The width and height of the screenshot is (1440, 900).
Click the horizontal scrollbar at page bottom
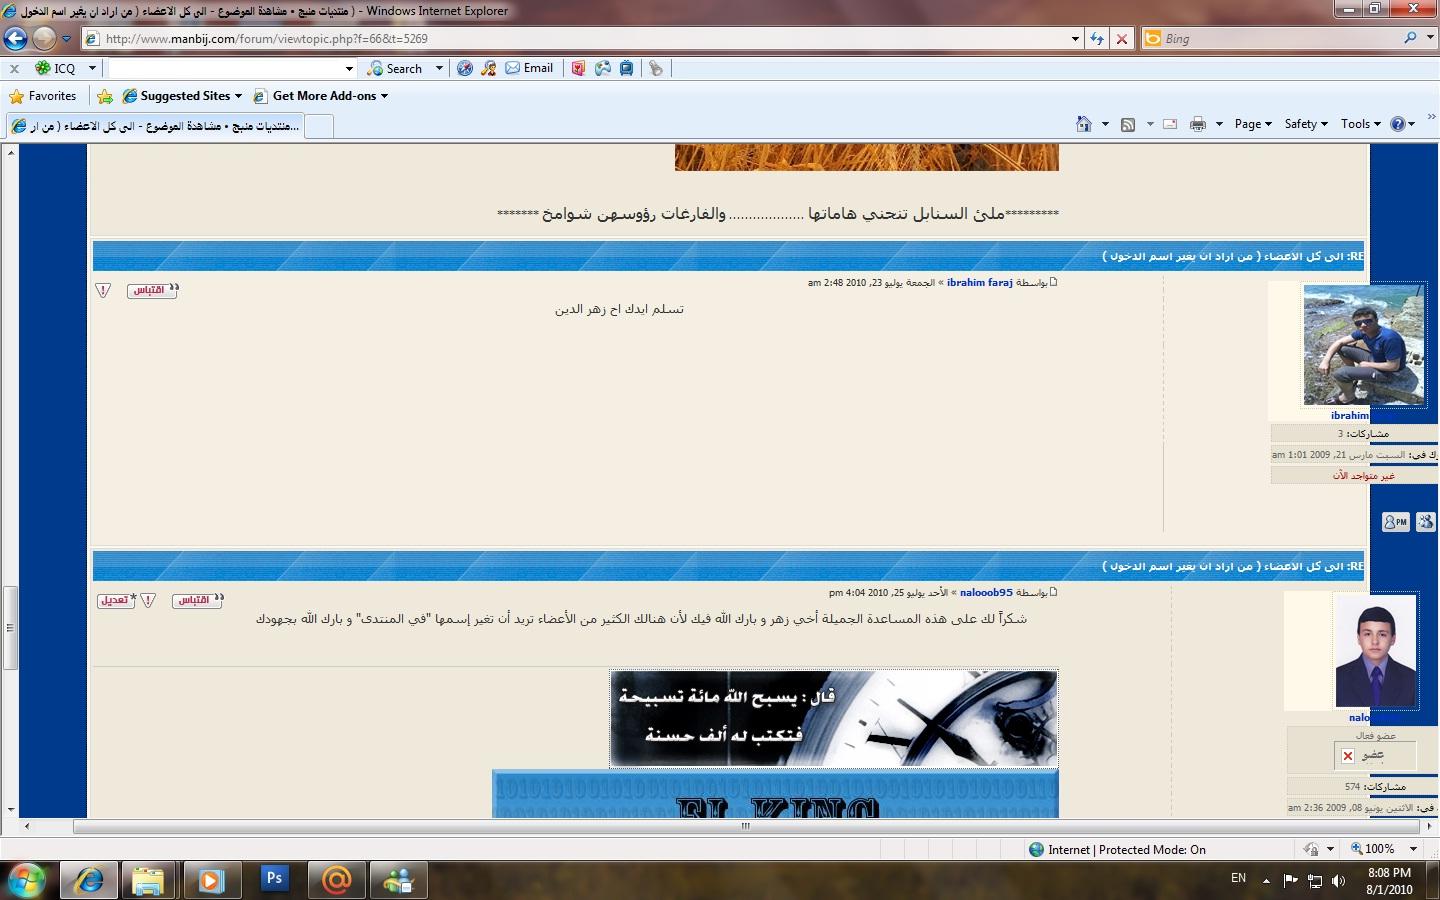click(x=745, y=826)
